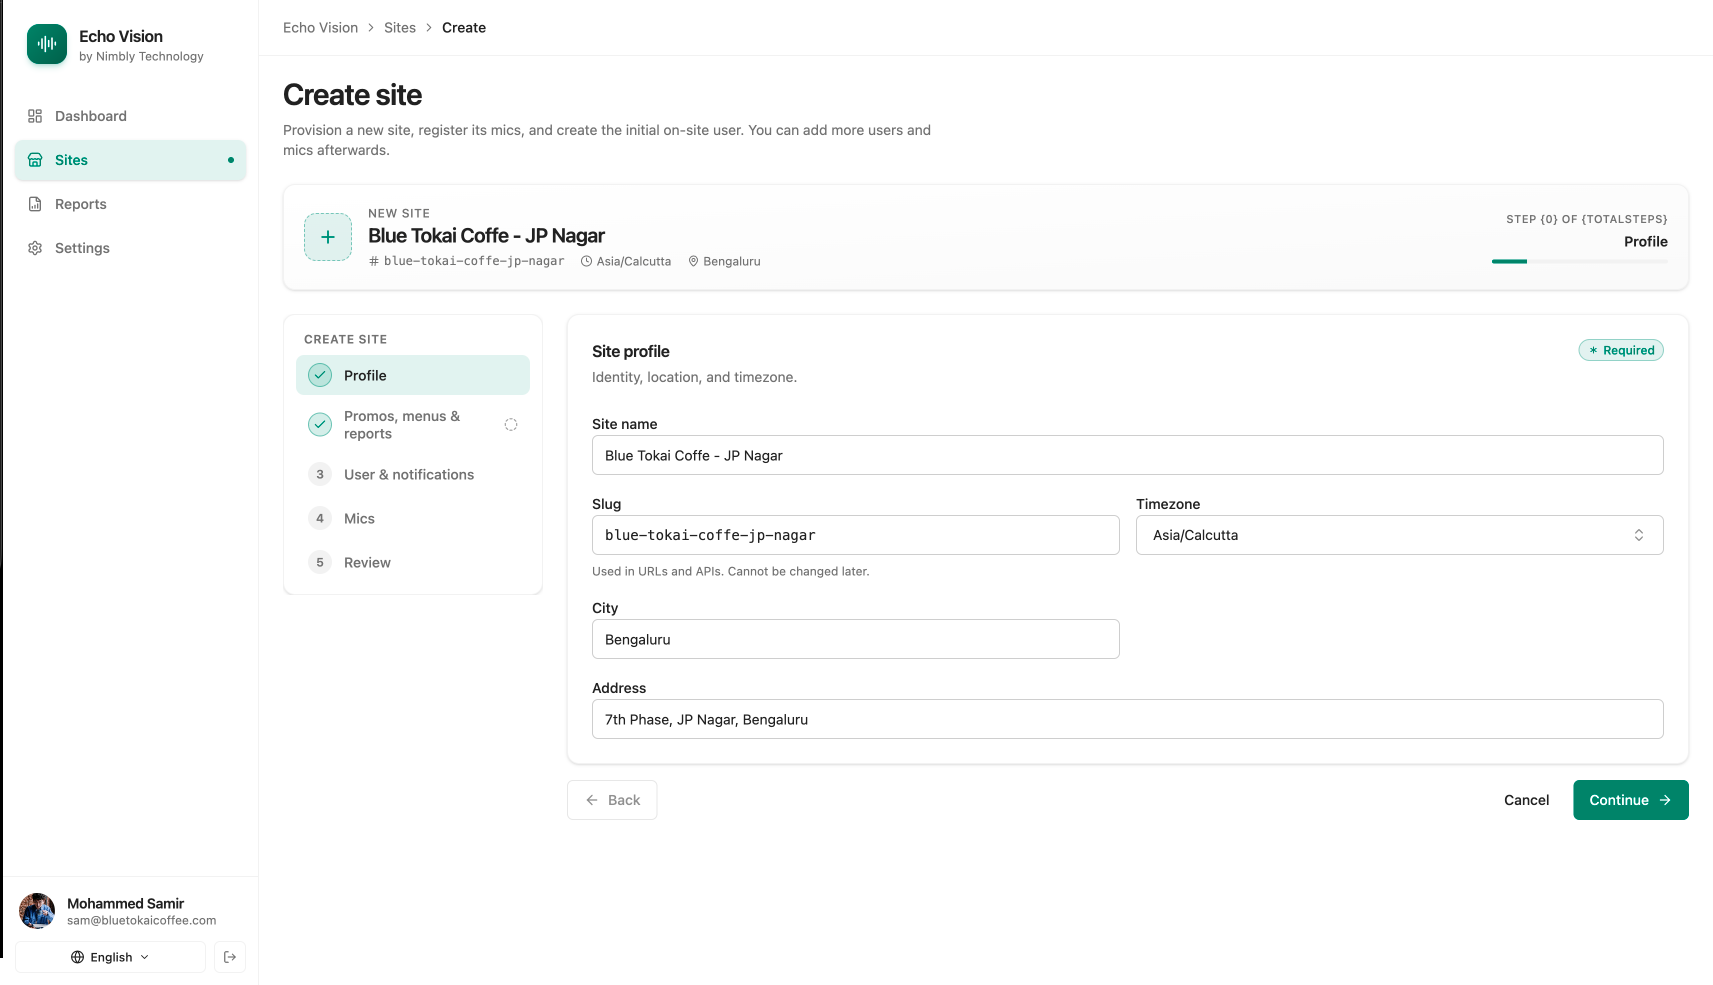The image size is (1713, 985).
Task: Click the Settings gear icon
Action: (x=35, y=248)
